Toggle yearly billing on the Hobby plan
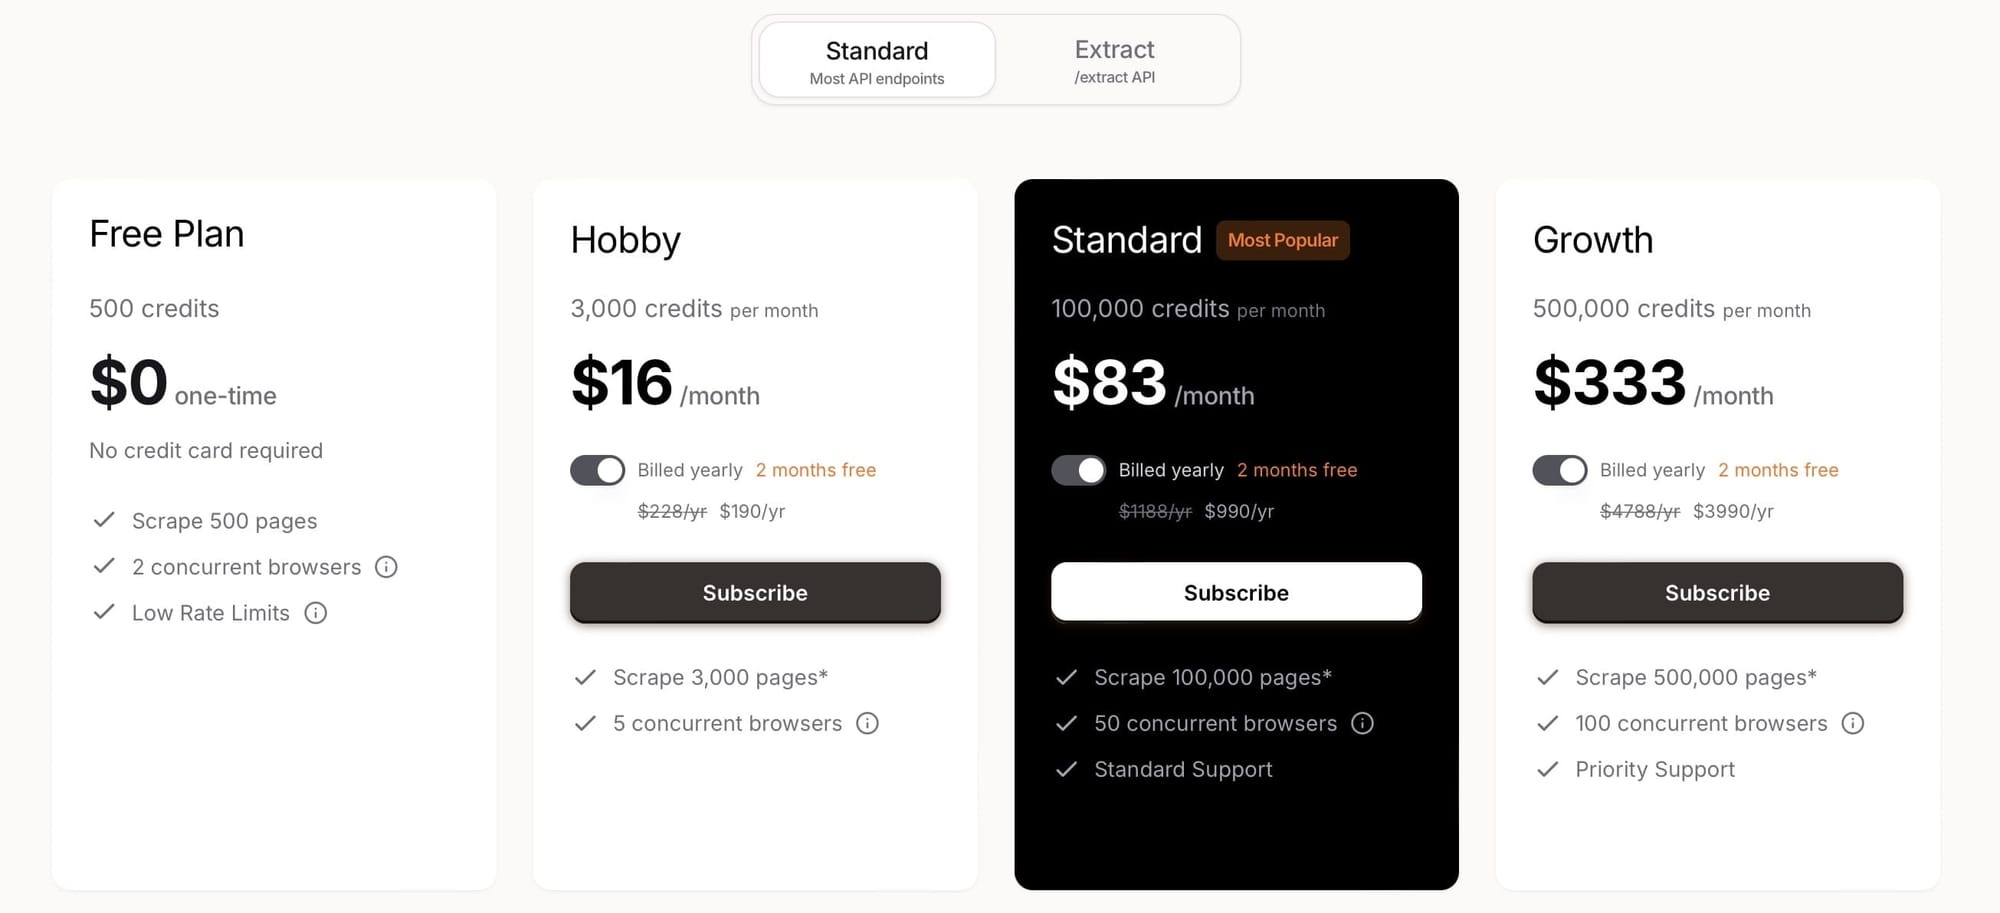This screenshot has height=913, width=2000. pos(597,470)
